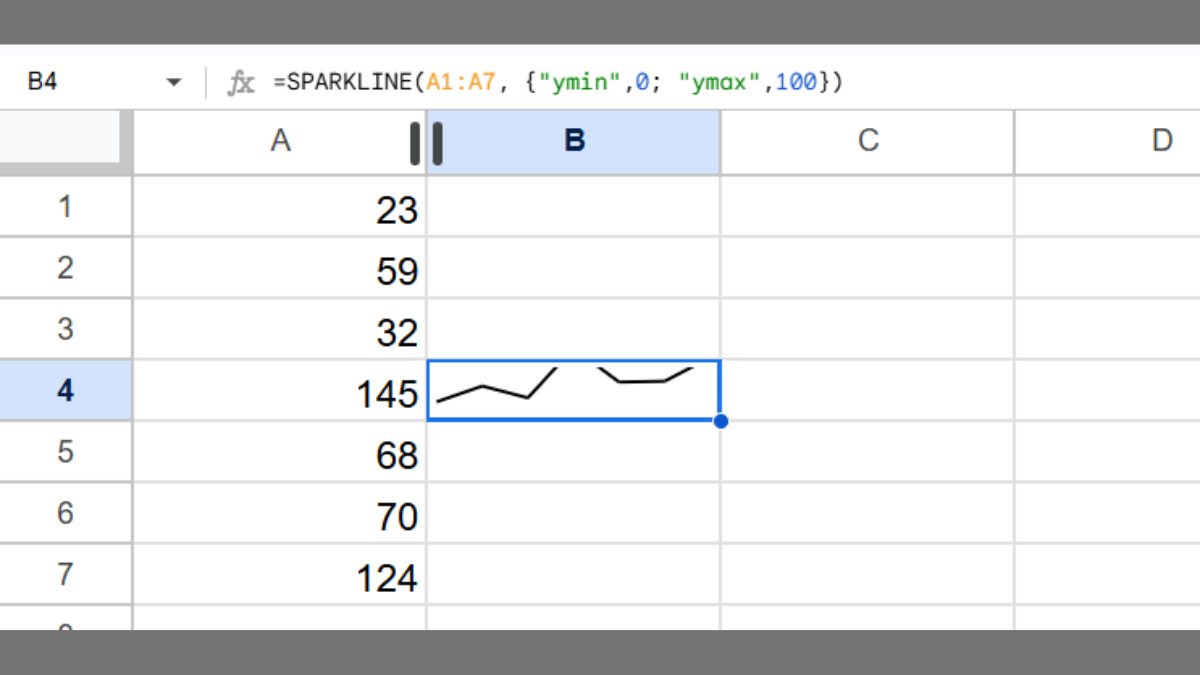The image size is (1200, 675).
Task: Click the sparkline chart cell B4
Action: pyautogui.click(x=574, y=390)
